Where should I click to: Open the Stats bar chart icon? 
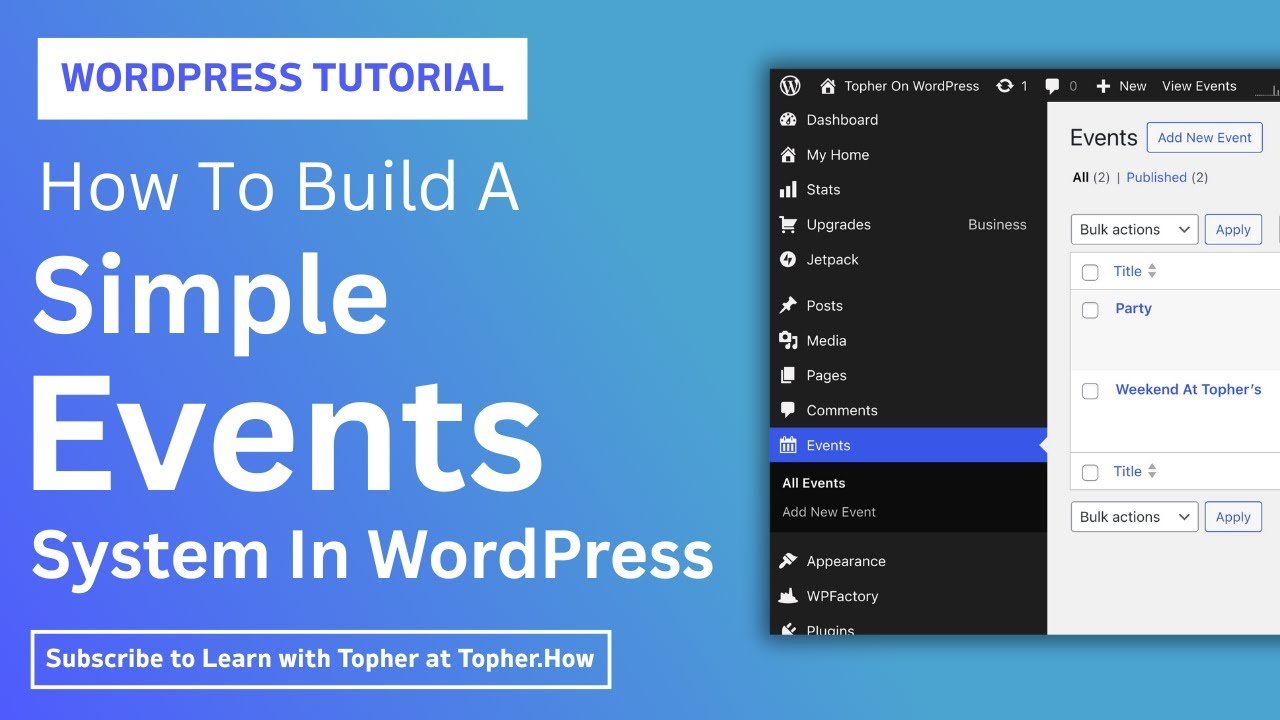point(788,190)
